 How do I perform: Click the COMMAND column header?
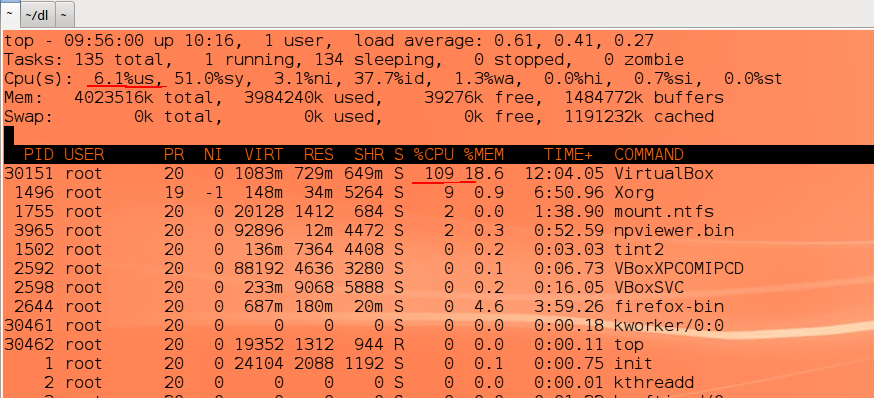click(x=649, y=154)
